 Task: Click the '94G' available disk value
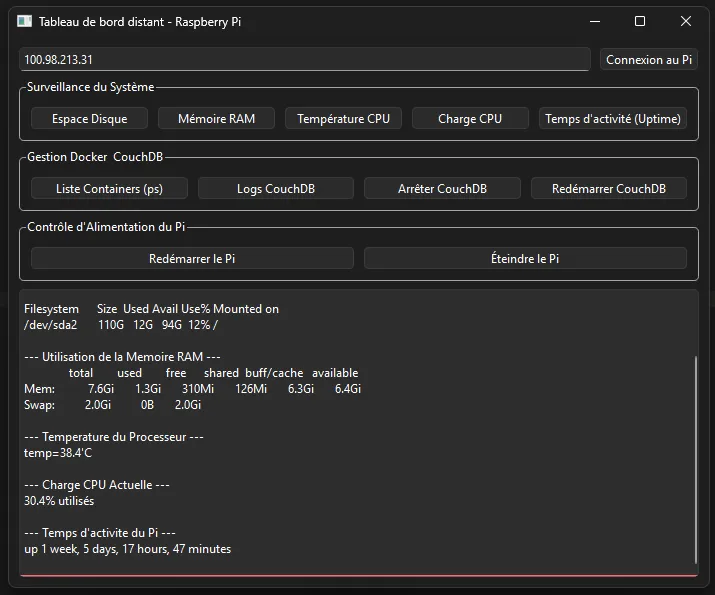point(171,325)
